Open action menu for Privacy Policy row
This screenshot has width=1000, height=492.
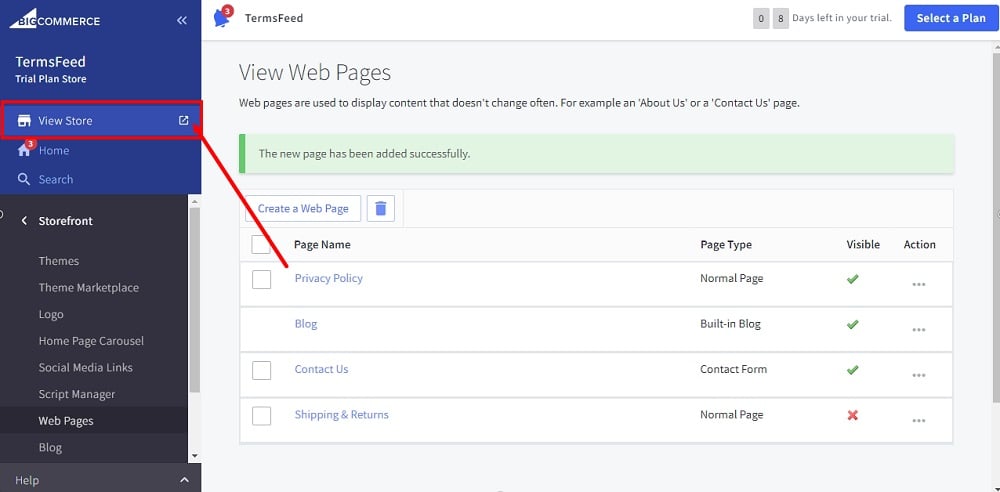pyautogui.click(x=918, y=284)
